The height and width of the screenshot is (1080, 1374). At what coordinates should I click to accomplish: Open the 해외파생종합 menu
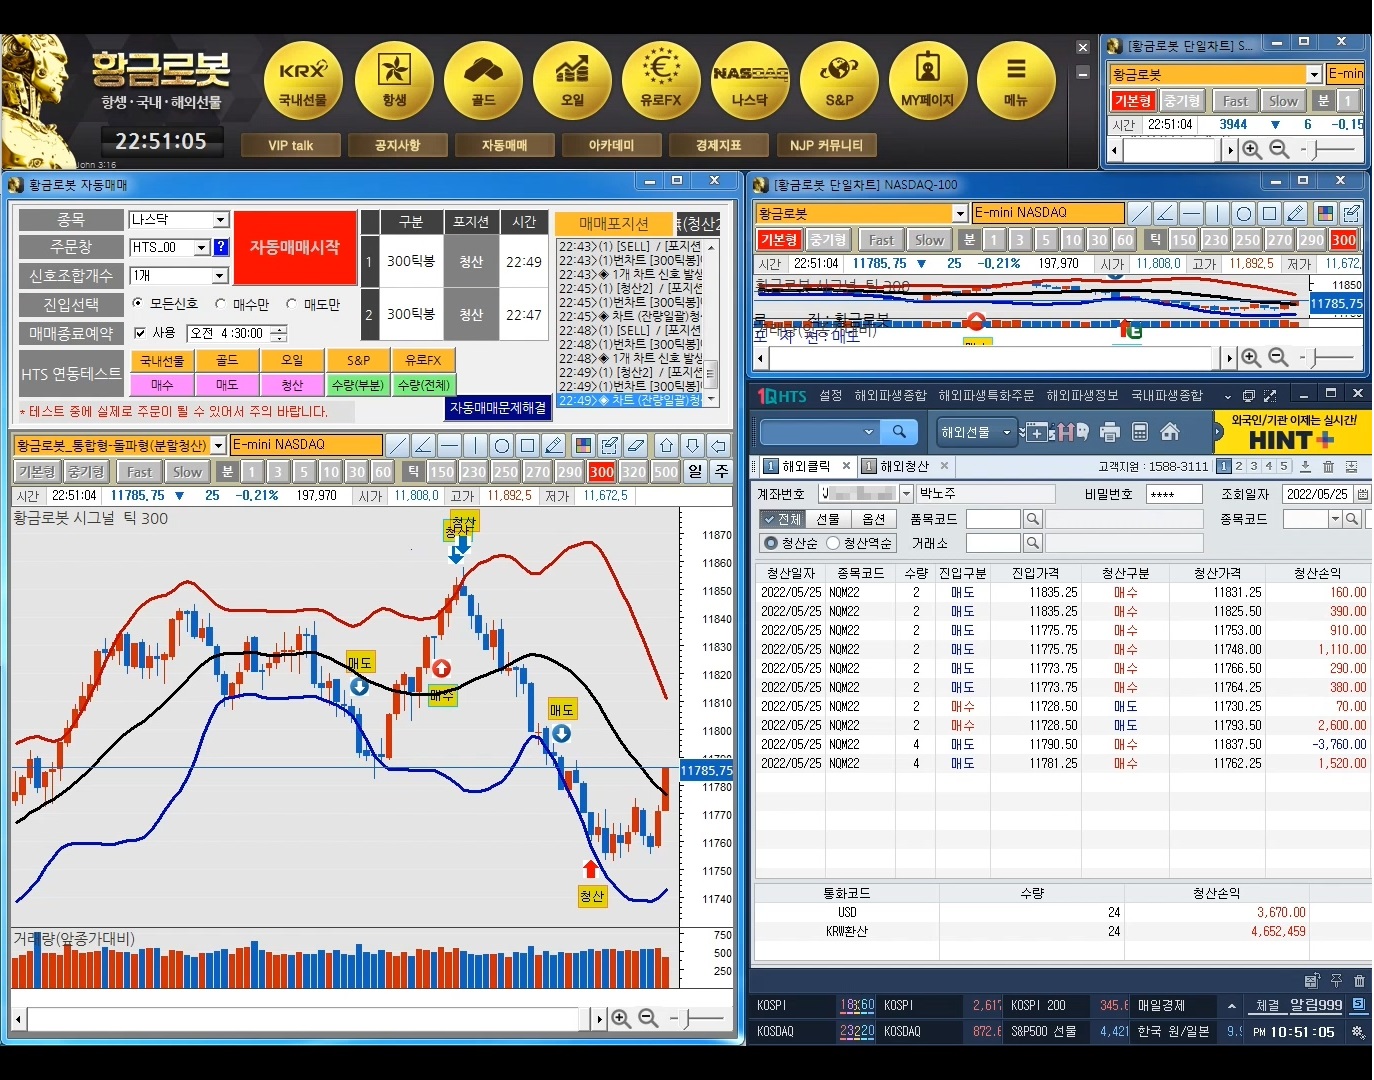coord(891,395)
